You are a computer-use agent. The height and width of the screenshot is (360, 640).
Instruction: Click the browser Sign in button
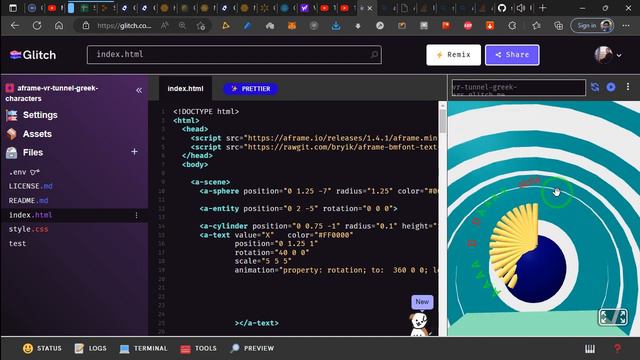pyautogui.click(x=592, y=26)
